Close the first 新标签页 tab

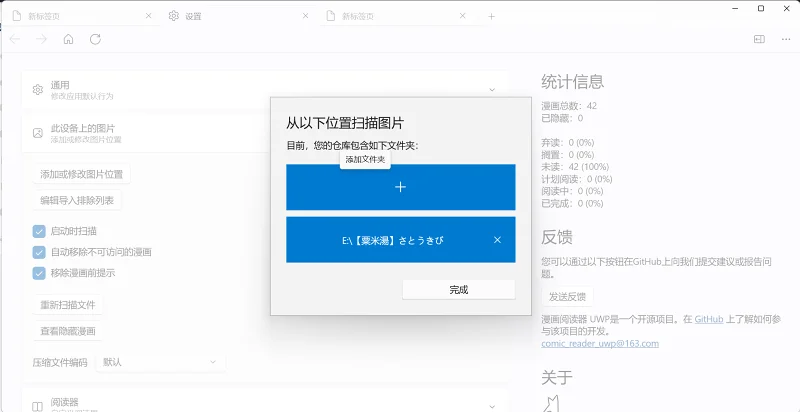pos(148,16)
